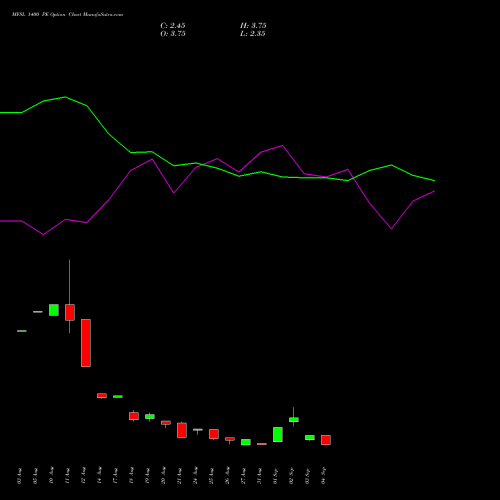Click the red candlestick for 25 Aug

[214, 434]
